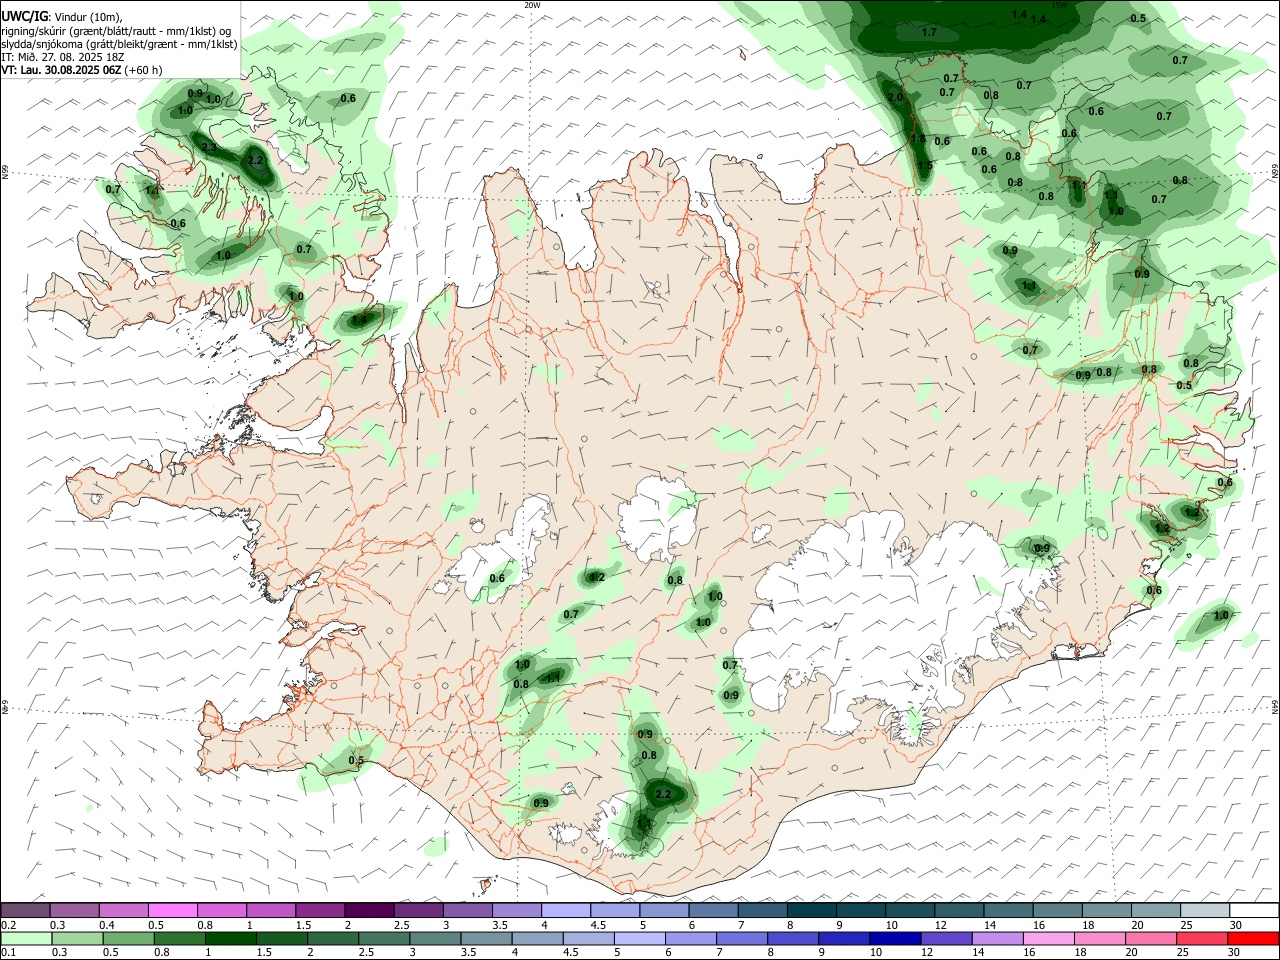Screen dimensions: 1280x960
Task: Click the lower legend swatch between 0.5 and 0.8
Action: tap(128, 939)
